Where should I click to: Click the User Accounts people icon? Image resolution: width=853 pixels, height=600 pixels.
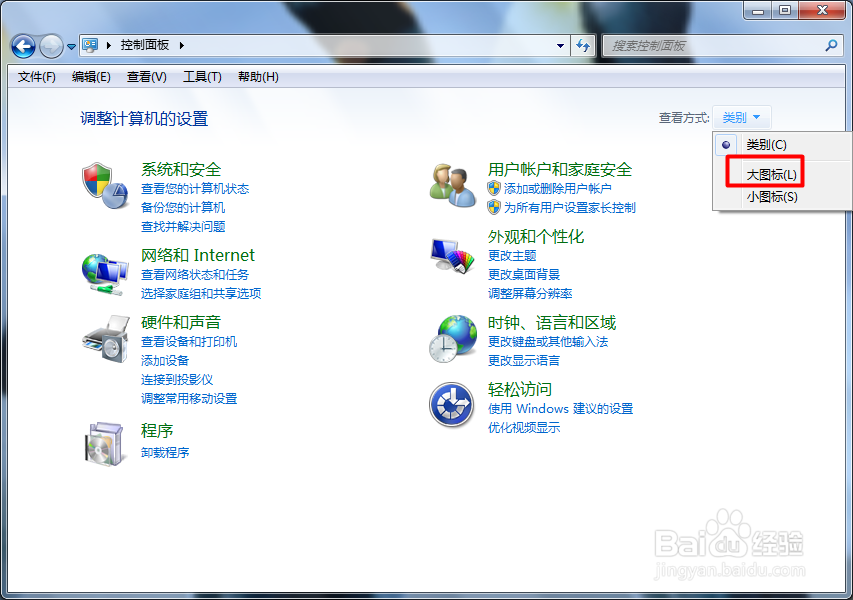(x=452, y=185)
